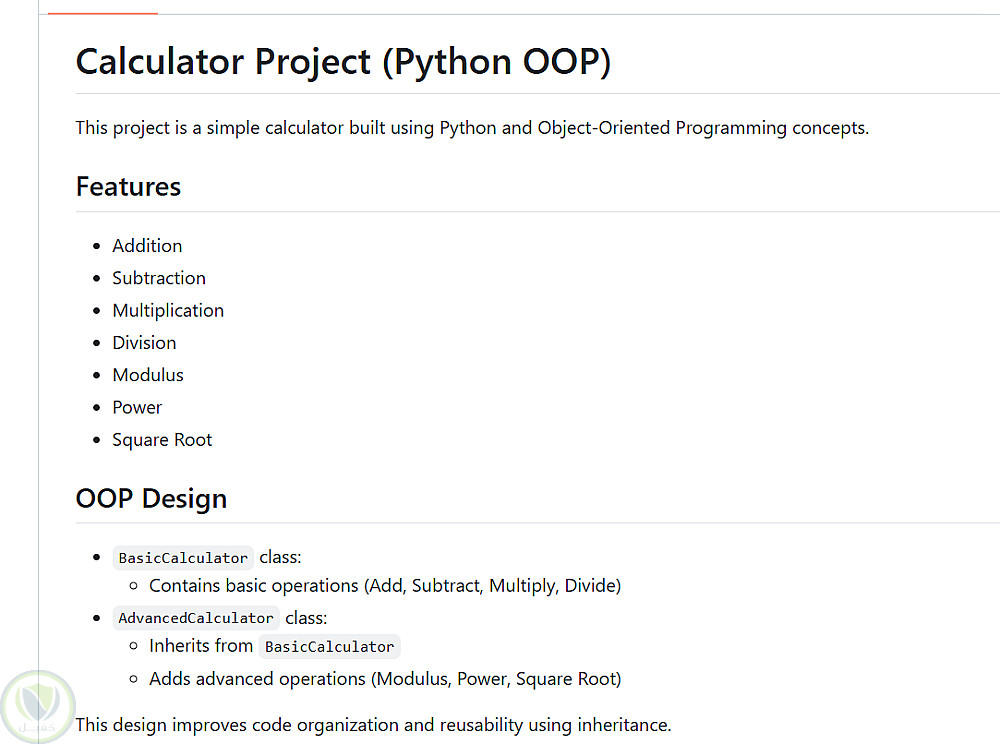Click the green leaf watermark logo
Image resolution: width=1000 pixels, height=744 pixels.
tap(36, 704)
